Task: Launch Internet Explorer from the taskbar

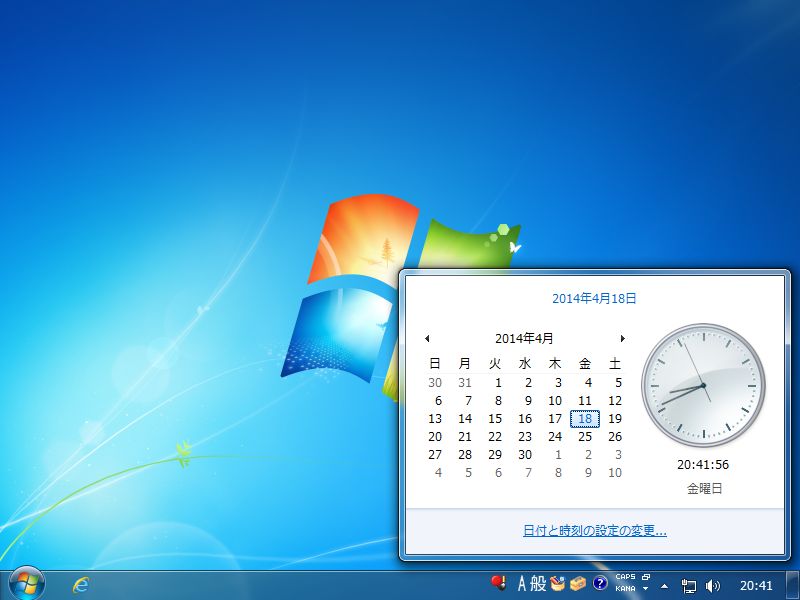Action: click(x=80, y=585)
